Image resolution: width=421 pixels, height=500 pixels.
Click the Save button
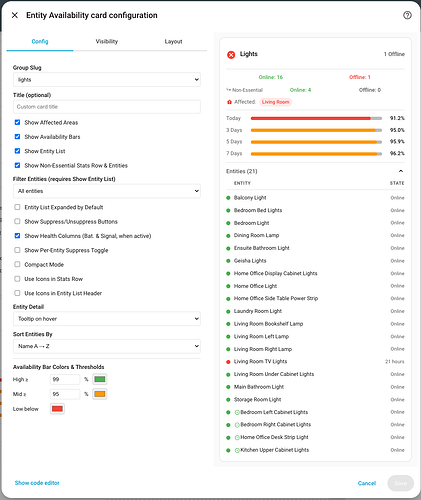coord(401,483)
